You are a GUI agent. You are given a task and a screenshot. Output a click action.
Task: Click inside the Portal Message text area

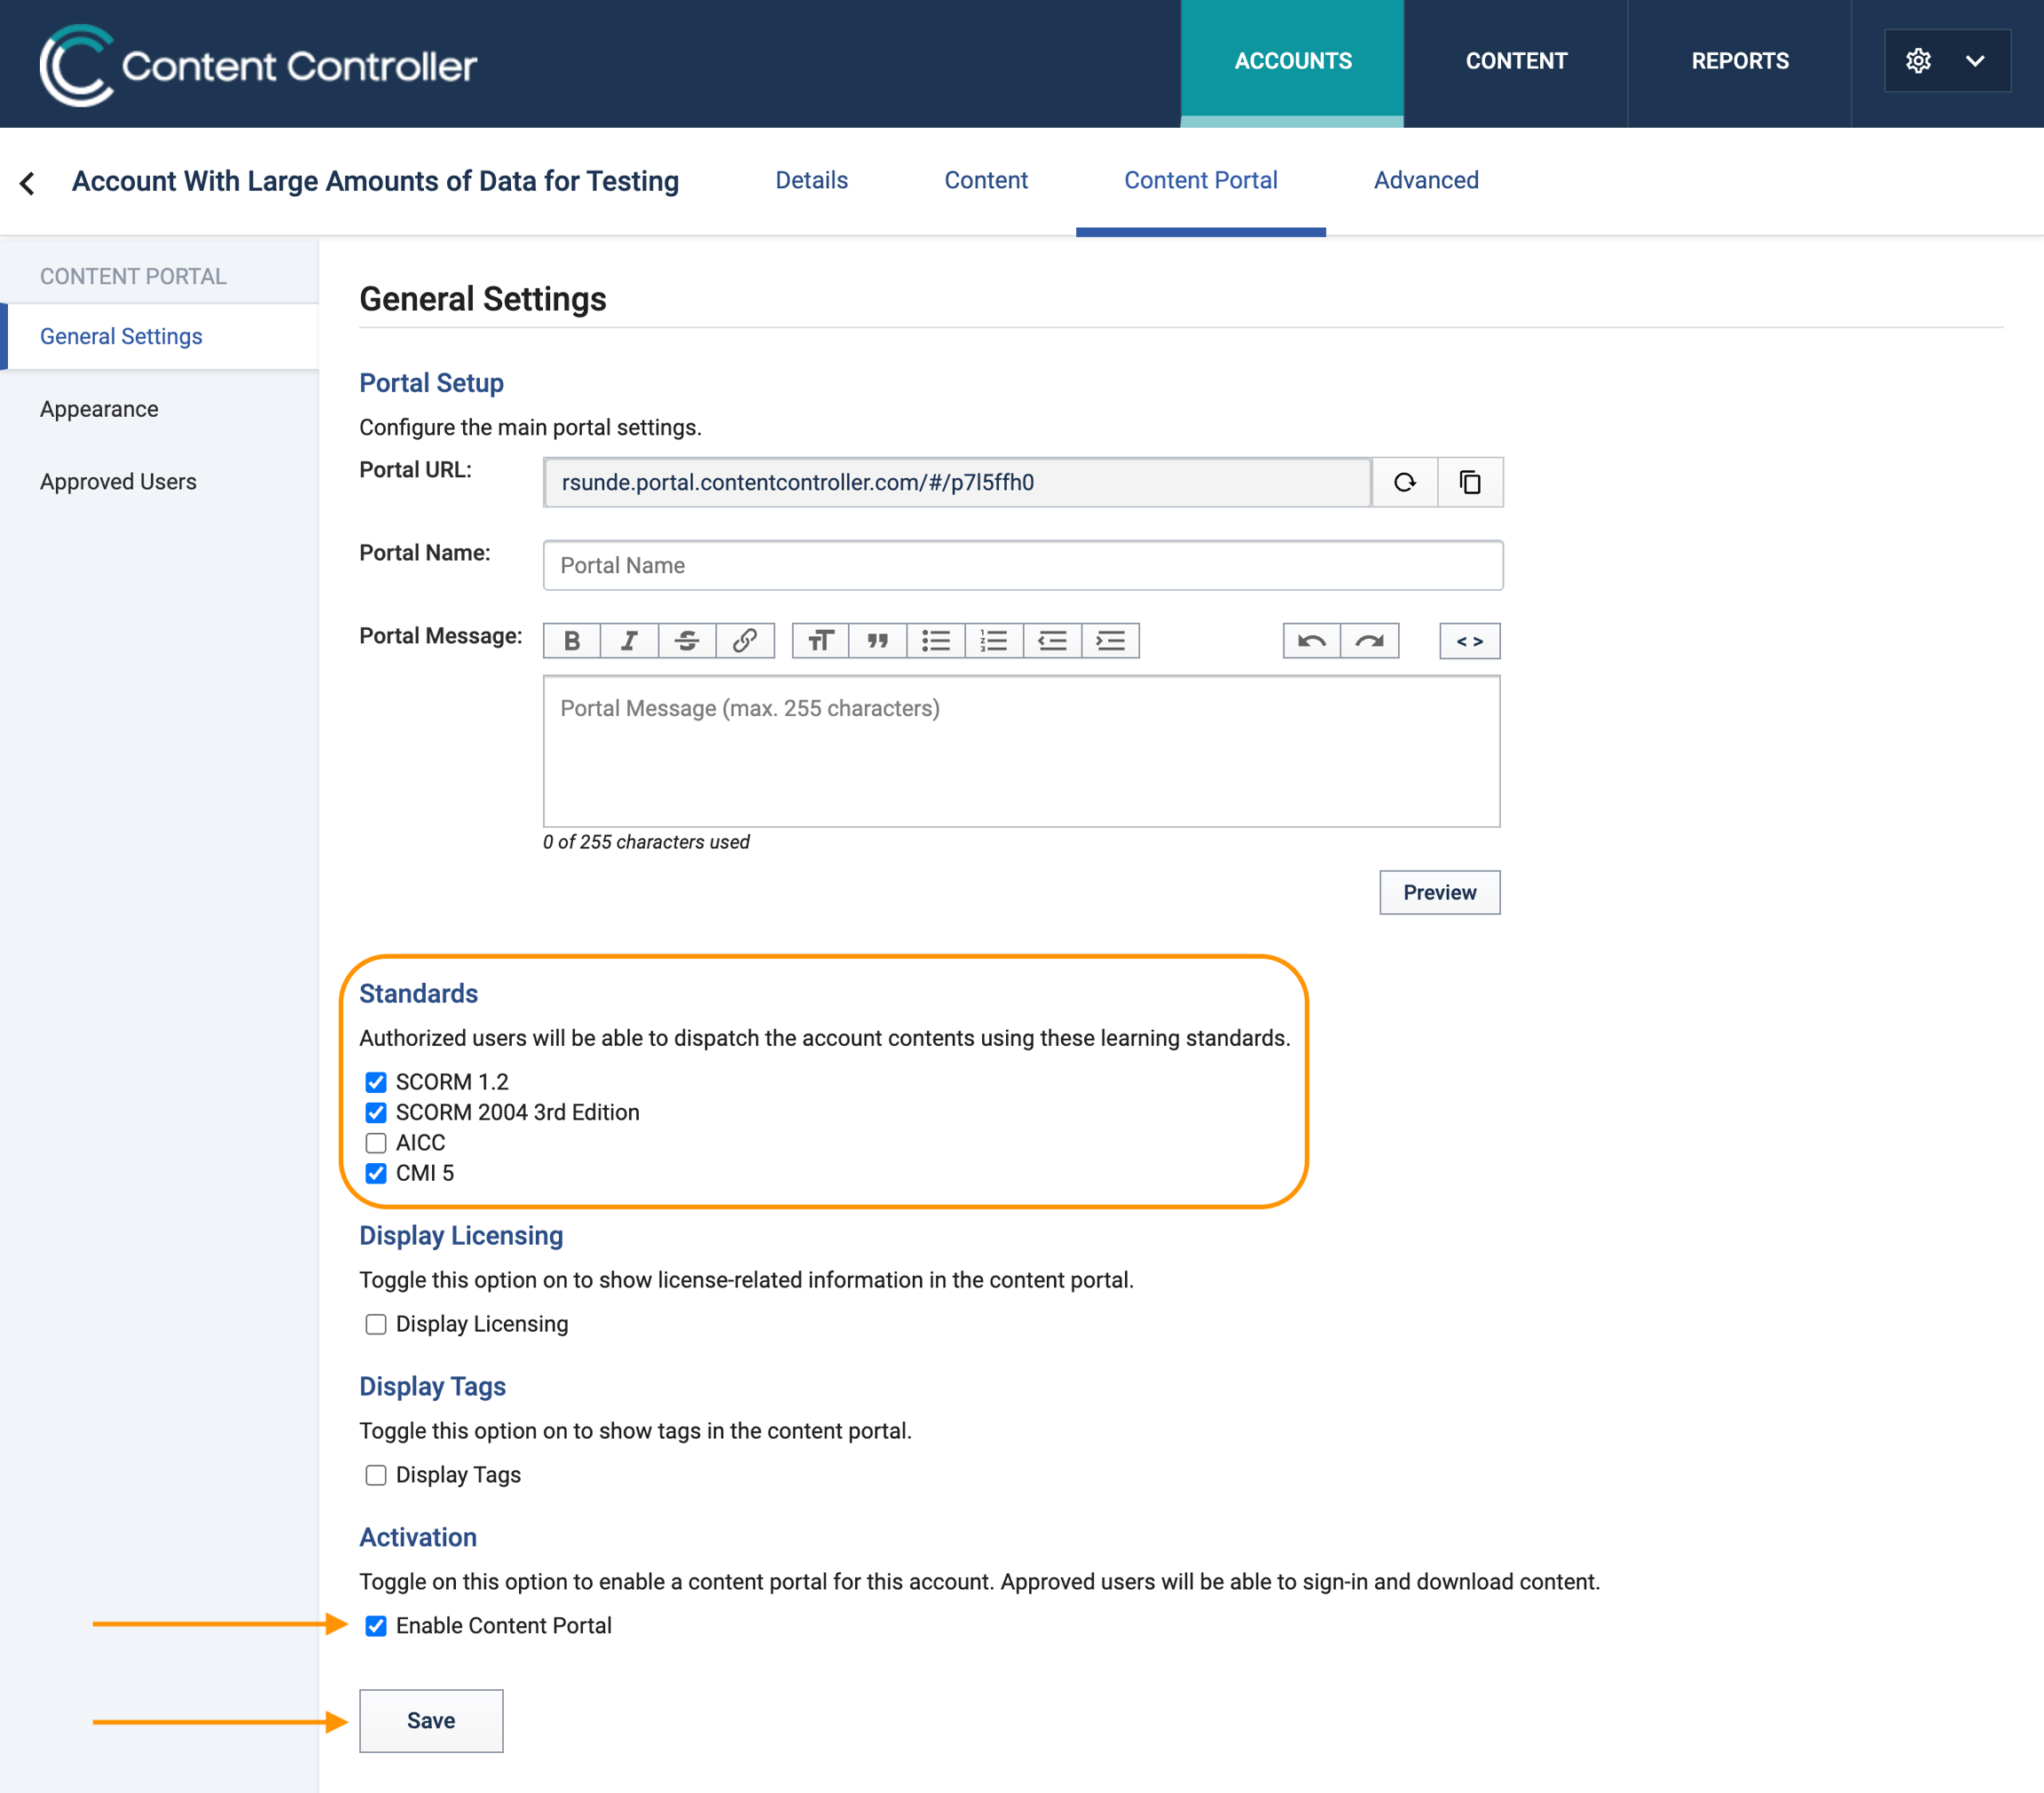tap(1021, 751)
